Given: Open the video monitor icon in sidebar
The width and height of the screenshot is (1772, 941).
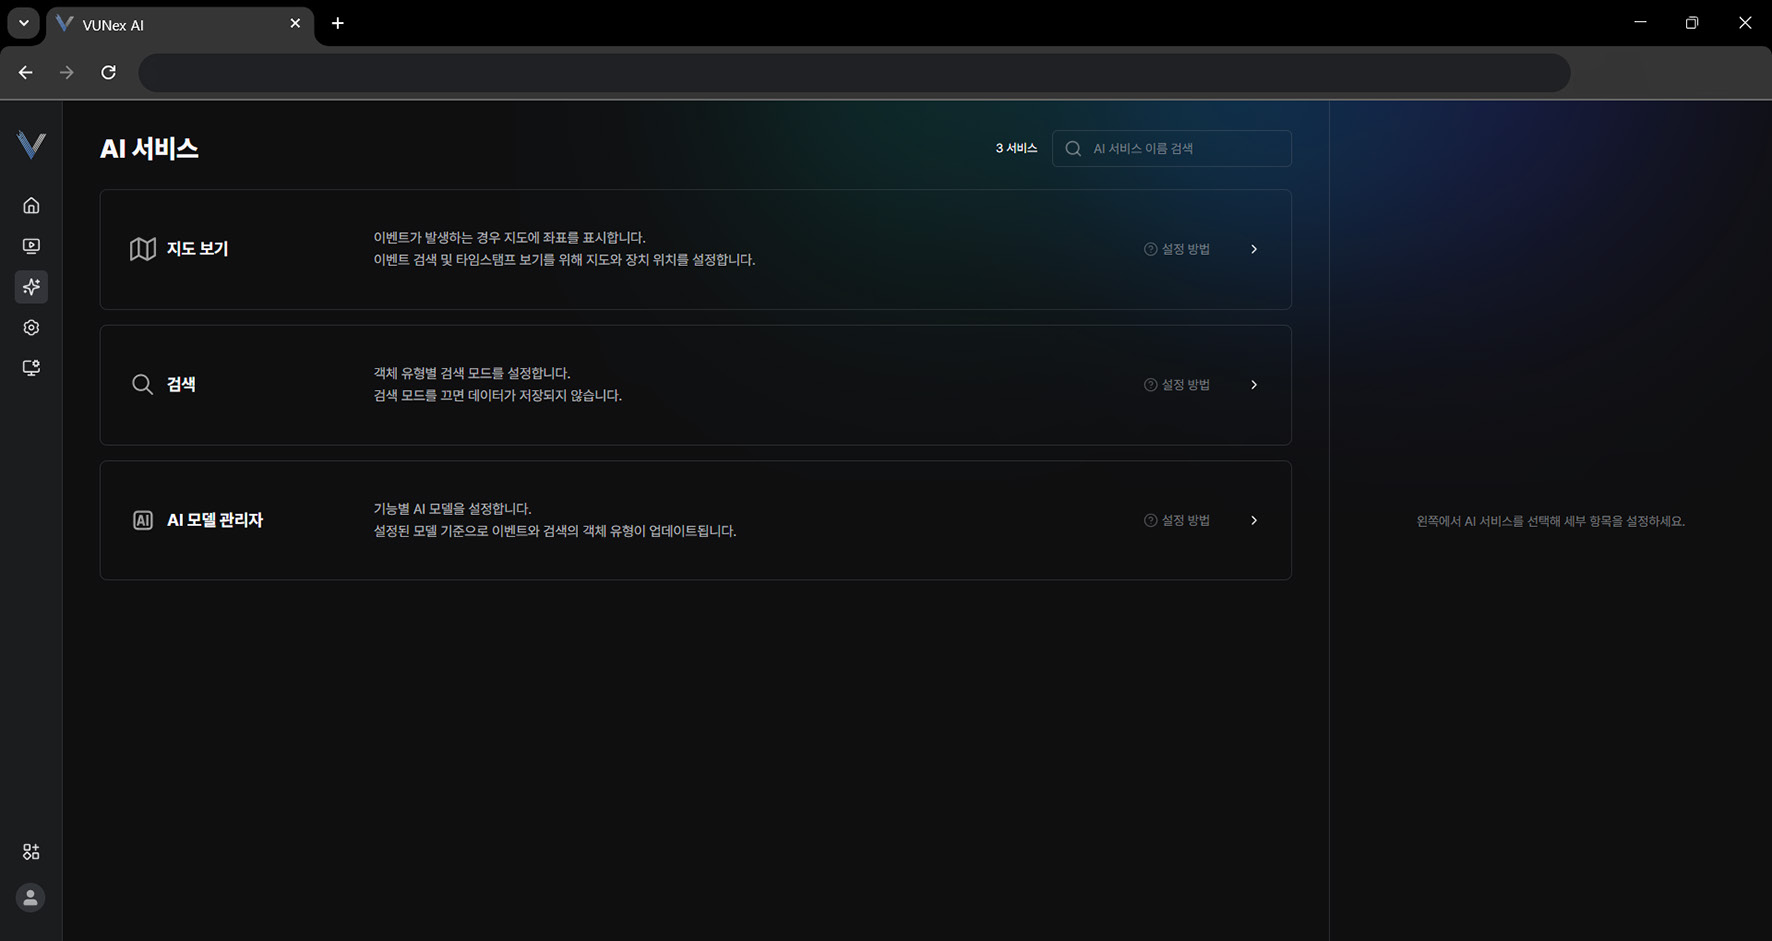Looking at the screenshot, I should (31, 246).
